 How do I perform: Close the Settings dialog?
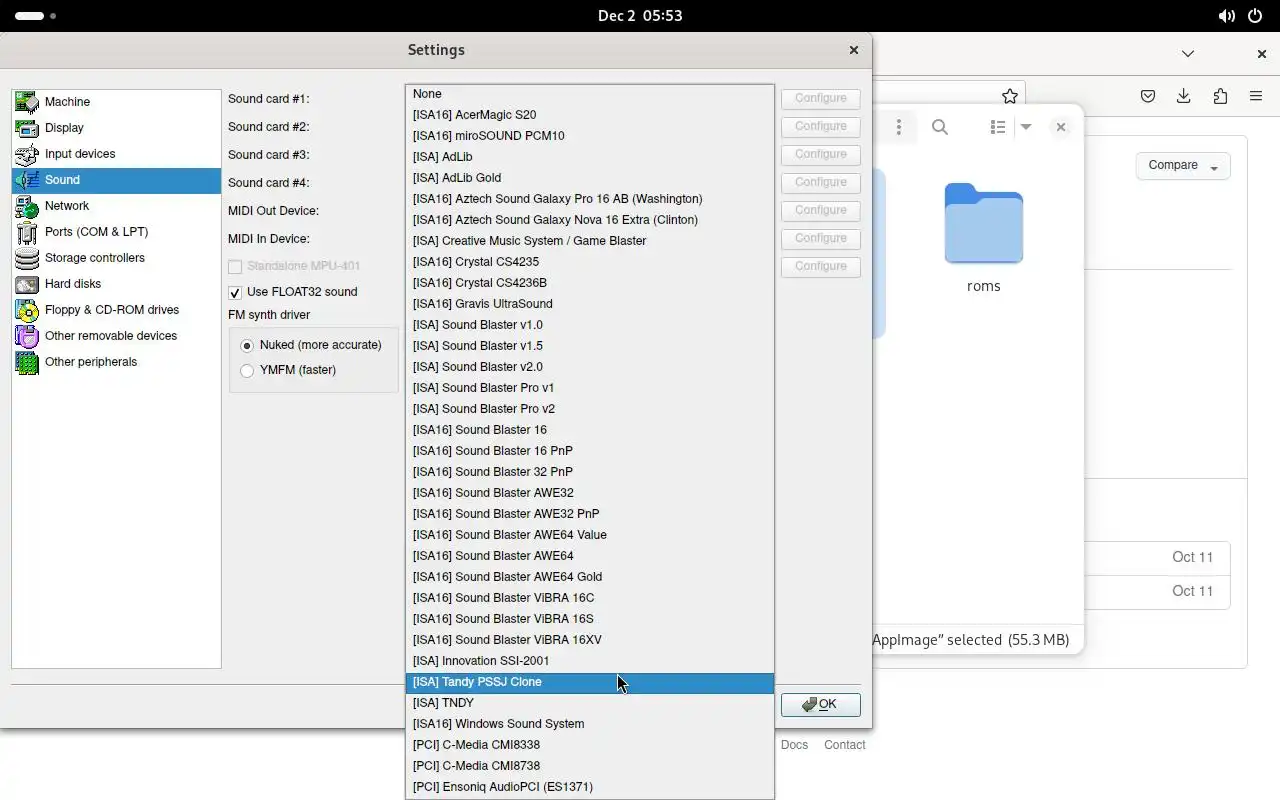[853, 50]
